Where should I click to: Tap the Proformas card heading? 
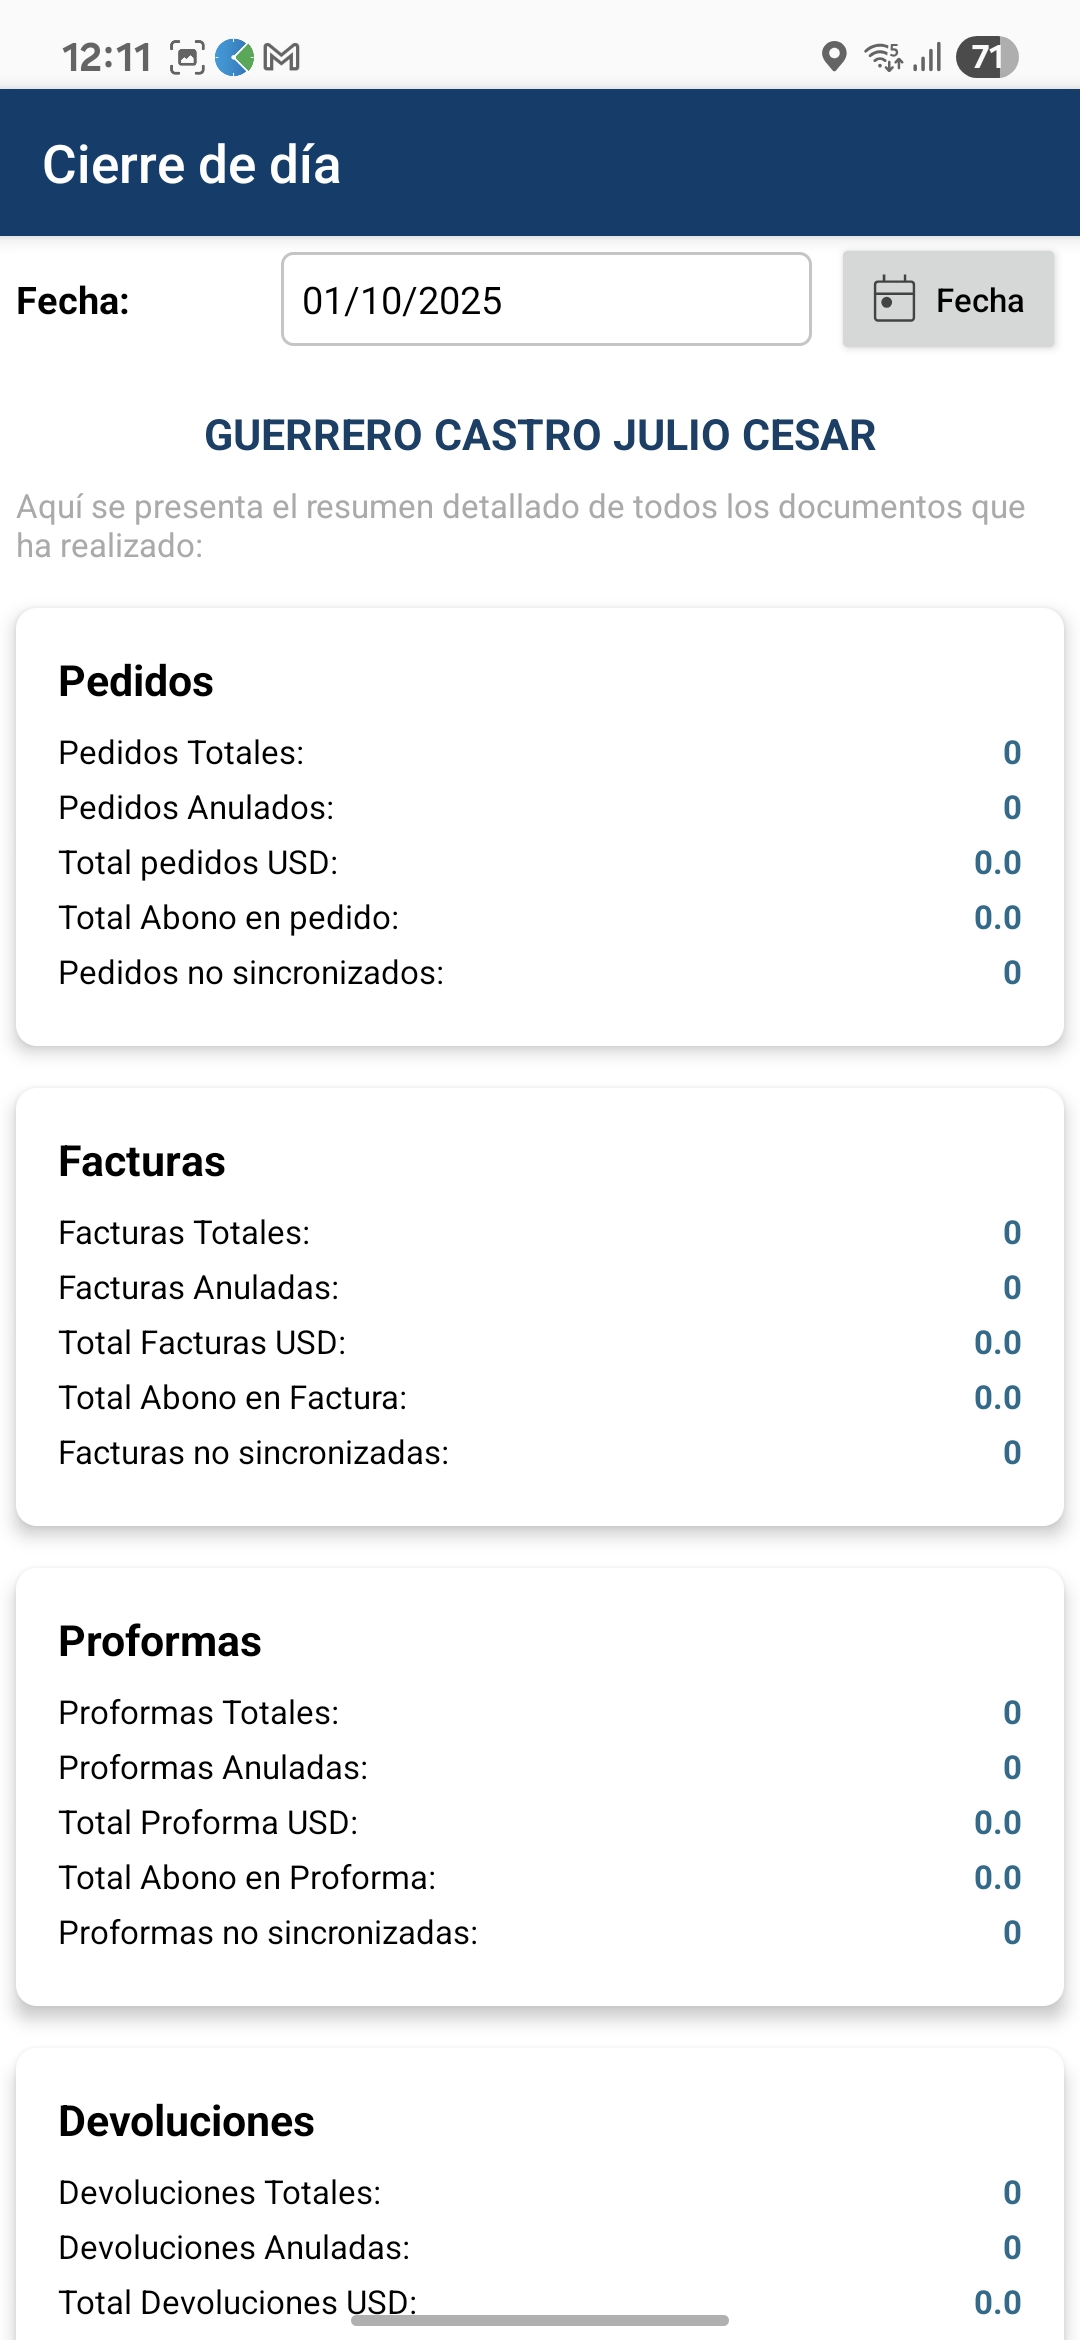pyautogui.click(x=160, y=1641)
